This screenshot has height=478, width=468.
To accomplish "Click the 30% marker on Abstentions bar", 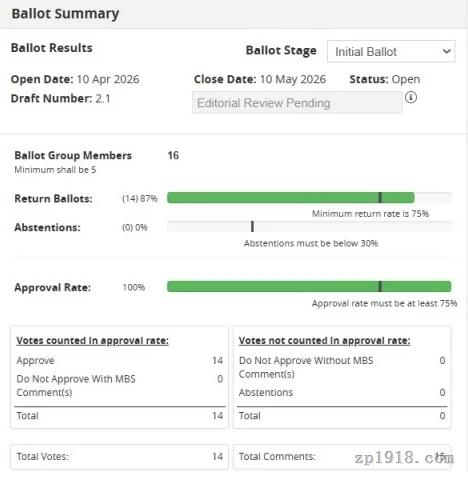I will pyautogui.click(x=252, y=226).
